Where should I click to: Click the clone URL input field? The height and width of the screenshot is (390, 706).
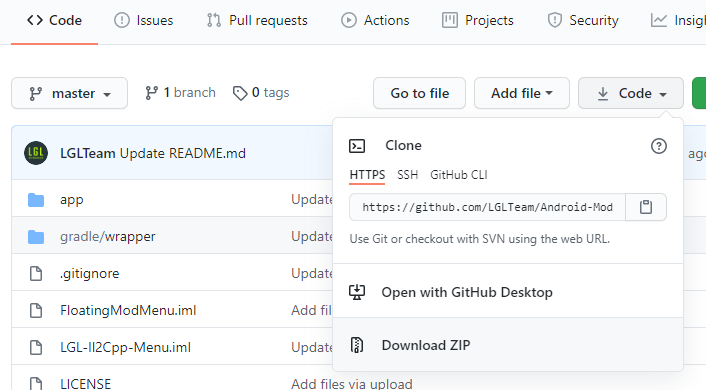(488, 207)
